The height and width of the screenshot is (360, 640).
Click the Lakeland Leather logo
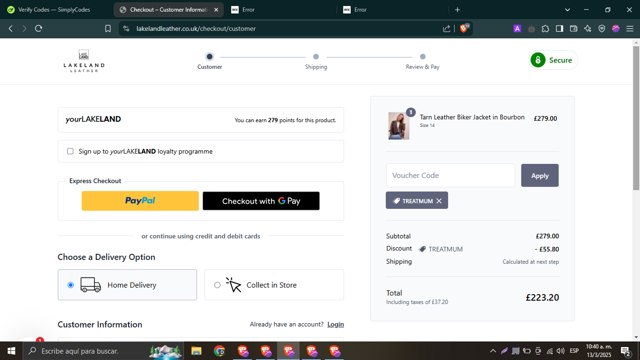(x=84, y=61)
